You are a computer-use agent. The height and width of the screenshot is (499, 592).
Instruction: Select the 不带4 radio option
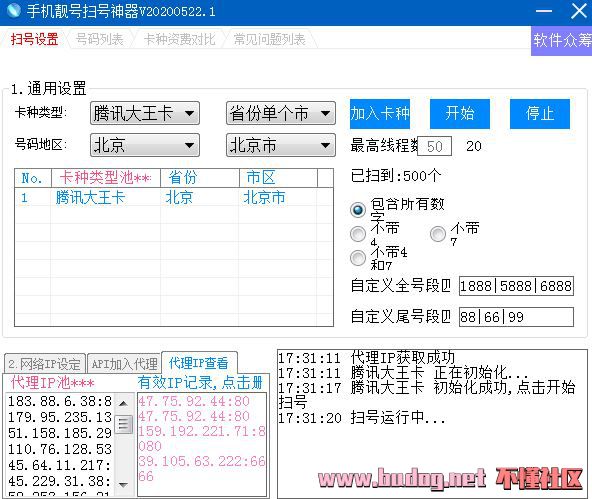358,234
